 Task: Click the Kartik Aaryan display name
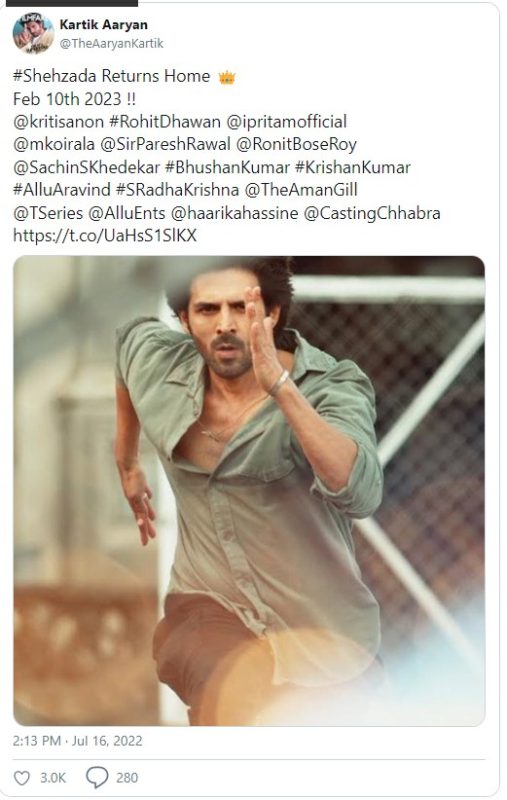(104, 24)
